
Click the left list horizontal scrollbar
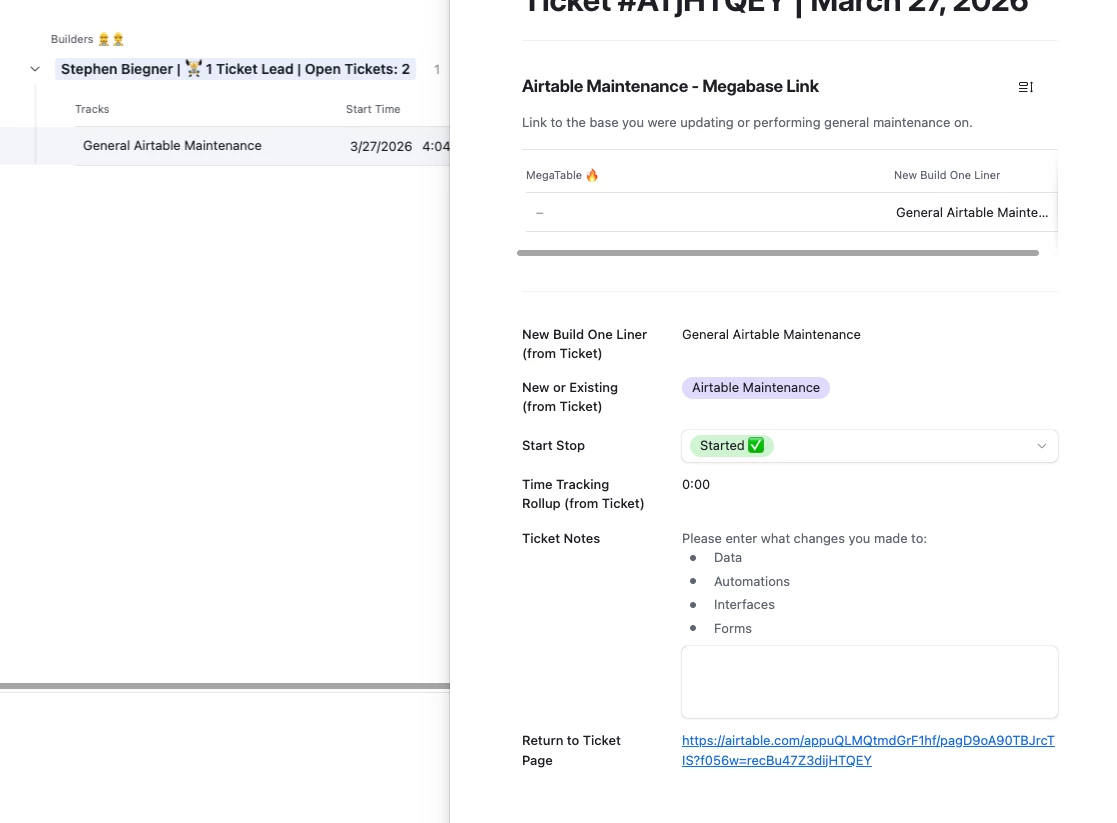coord(225,686)
